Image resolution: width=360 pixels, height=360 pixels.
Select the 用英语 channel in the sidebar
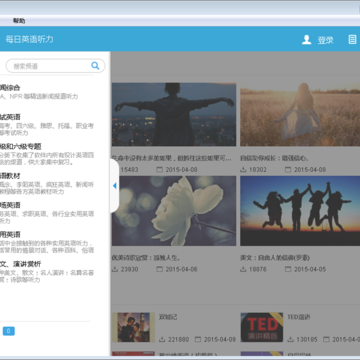[10, 234]
